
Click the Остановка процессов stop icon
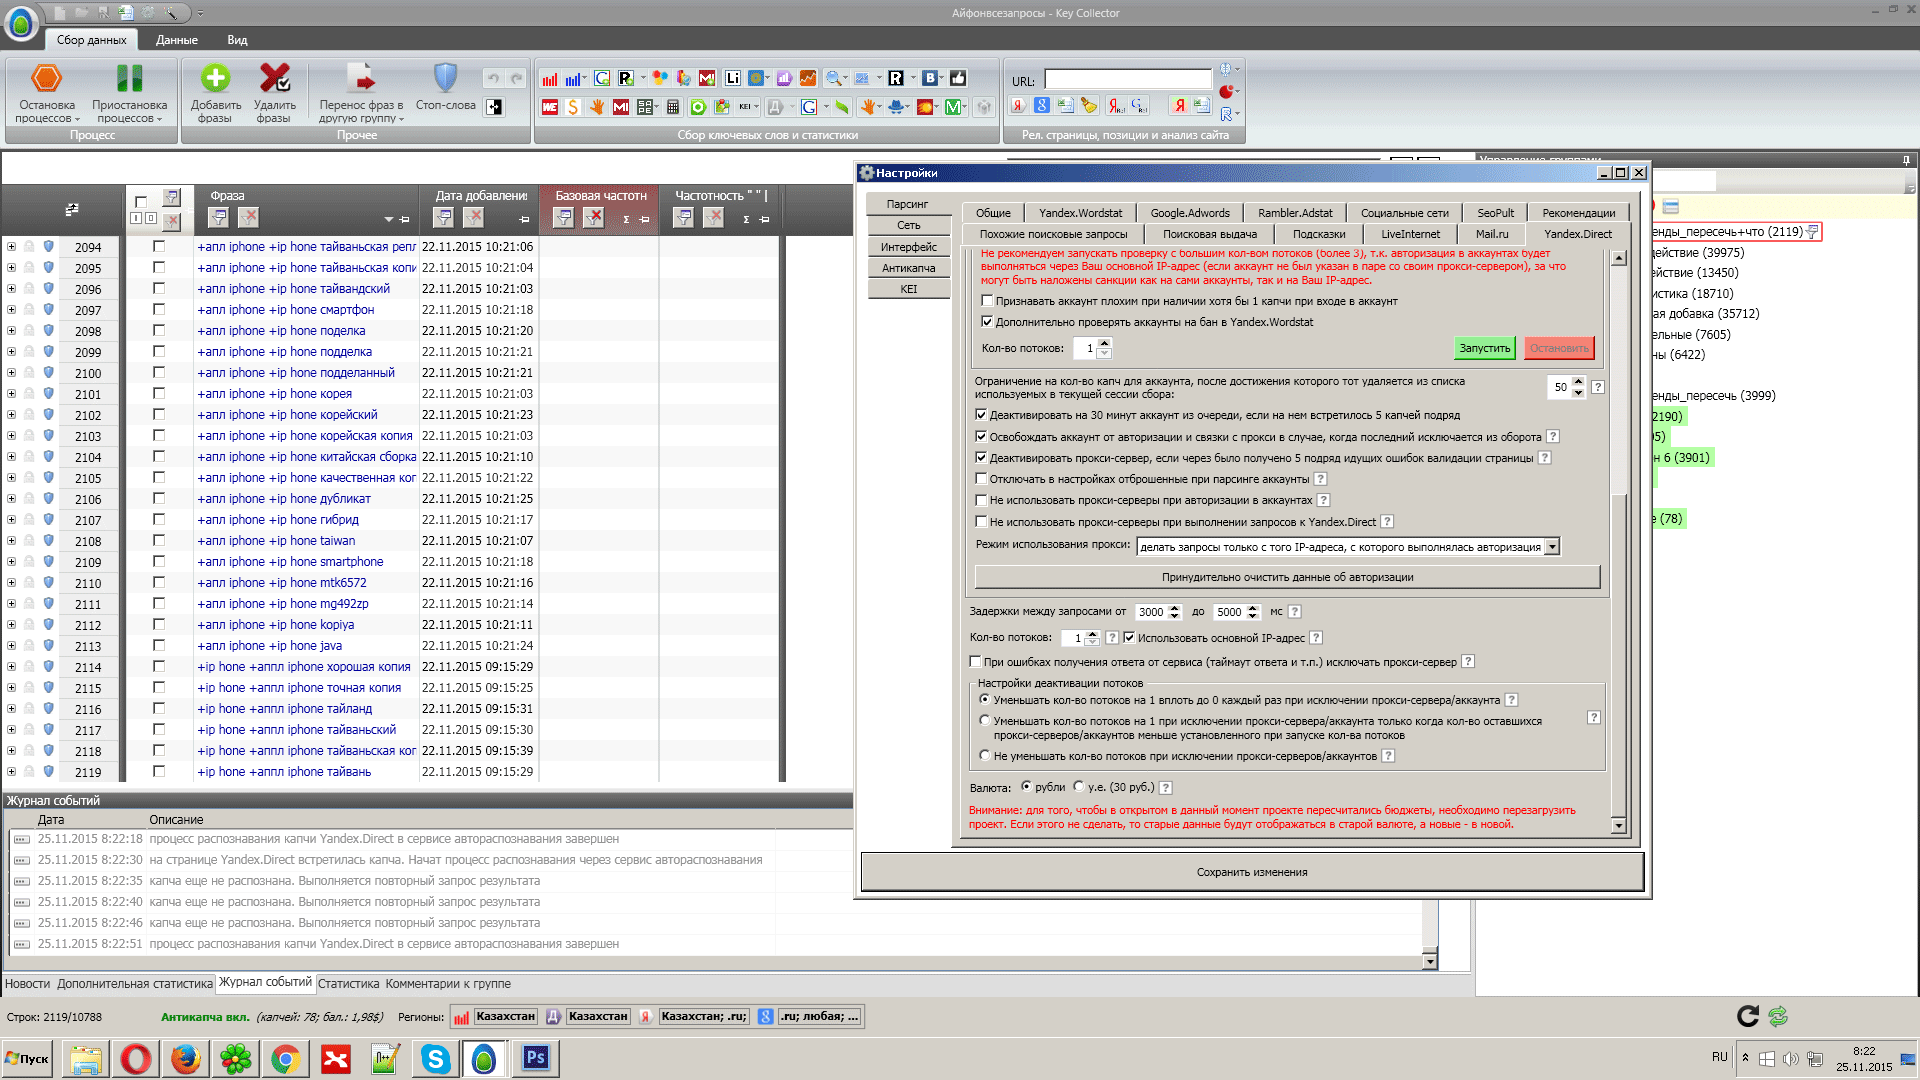[46, 79]
